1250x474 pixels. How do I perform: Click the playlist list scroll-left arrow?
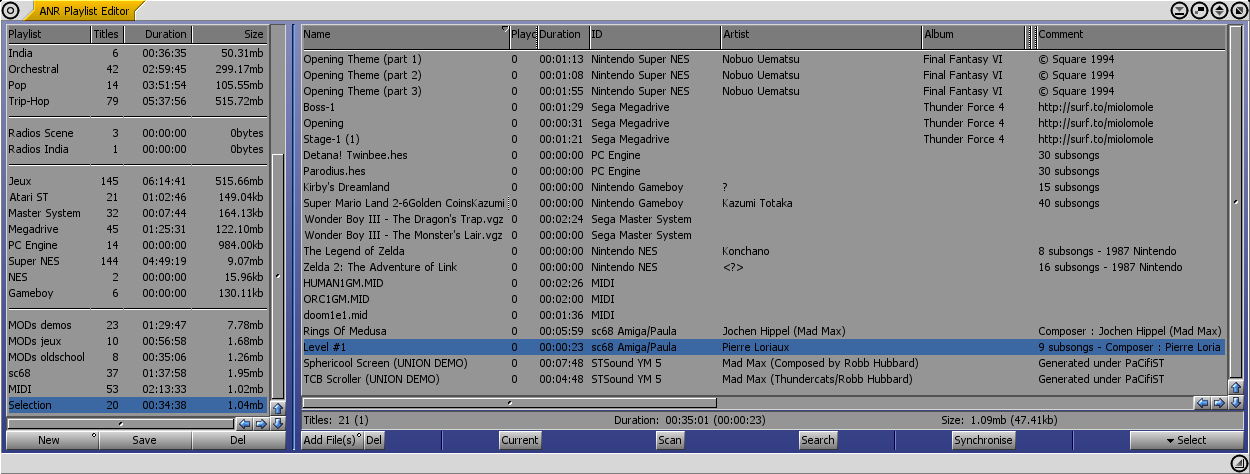pos(245,424)
